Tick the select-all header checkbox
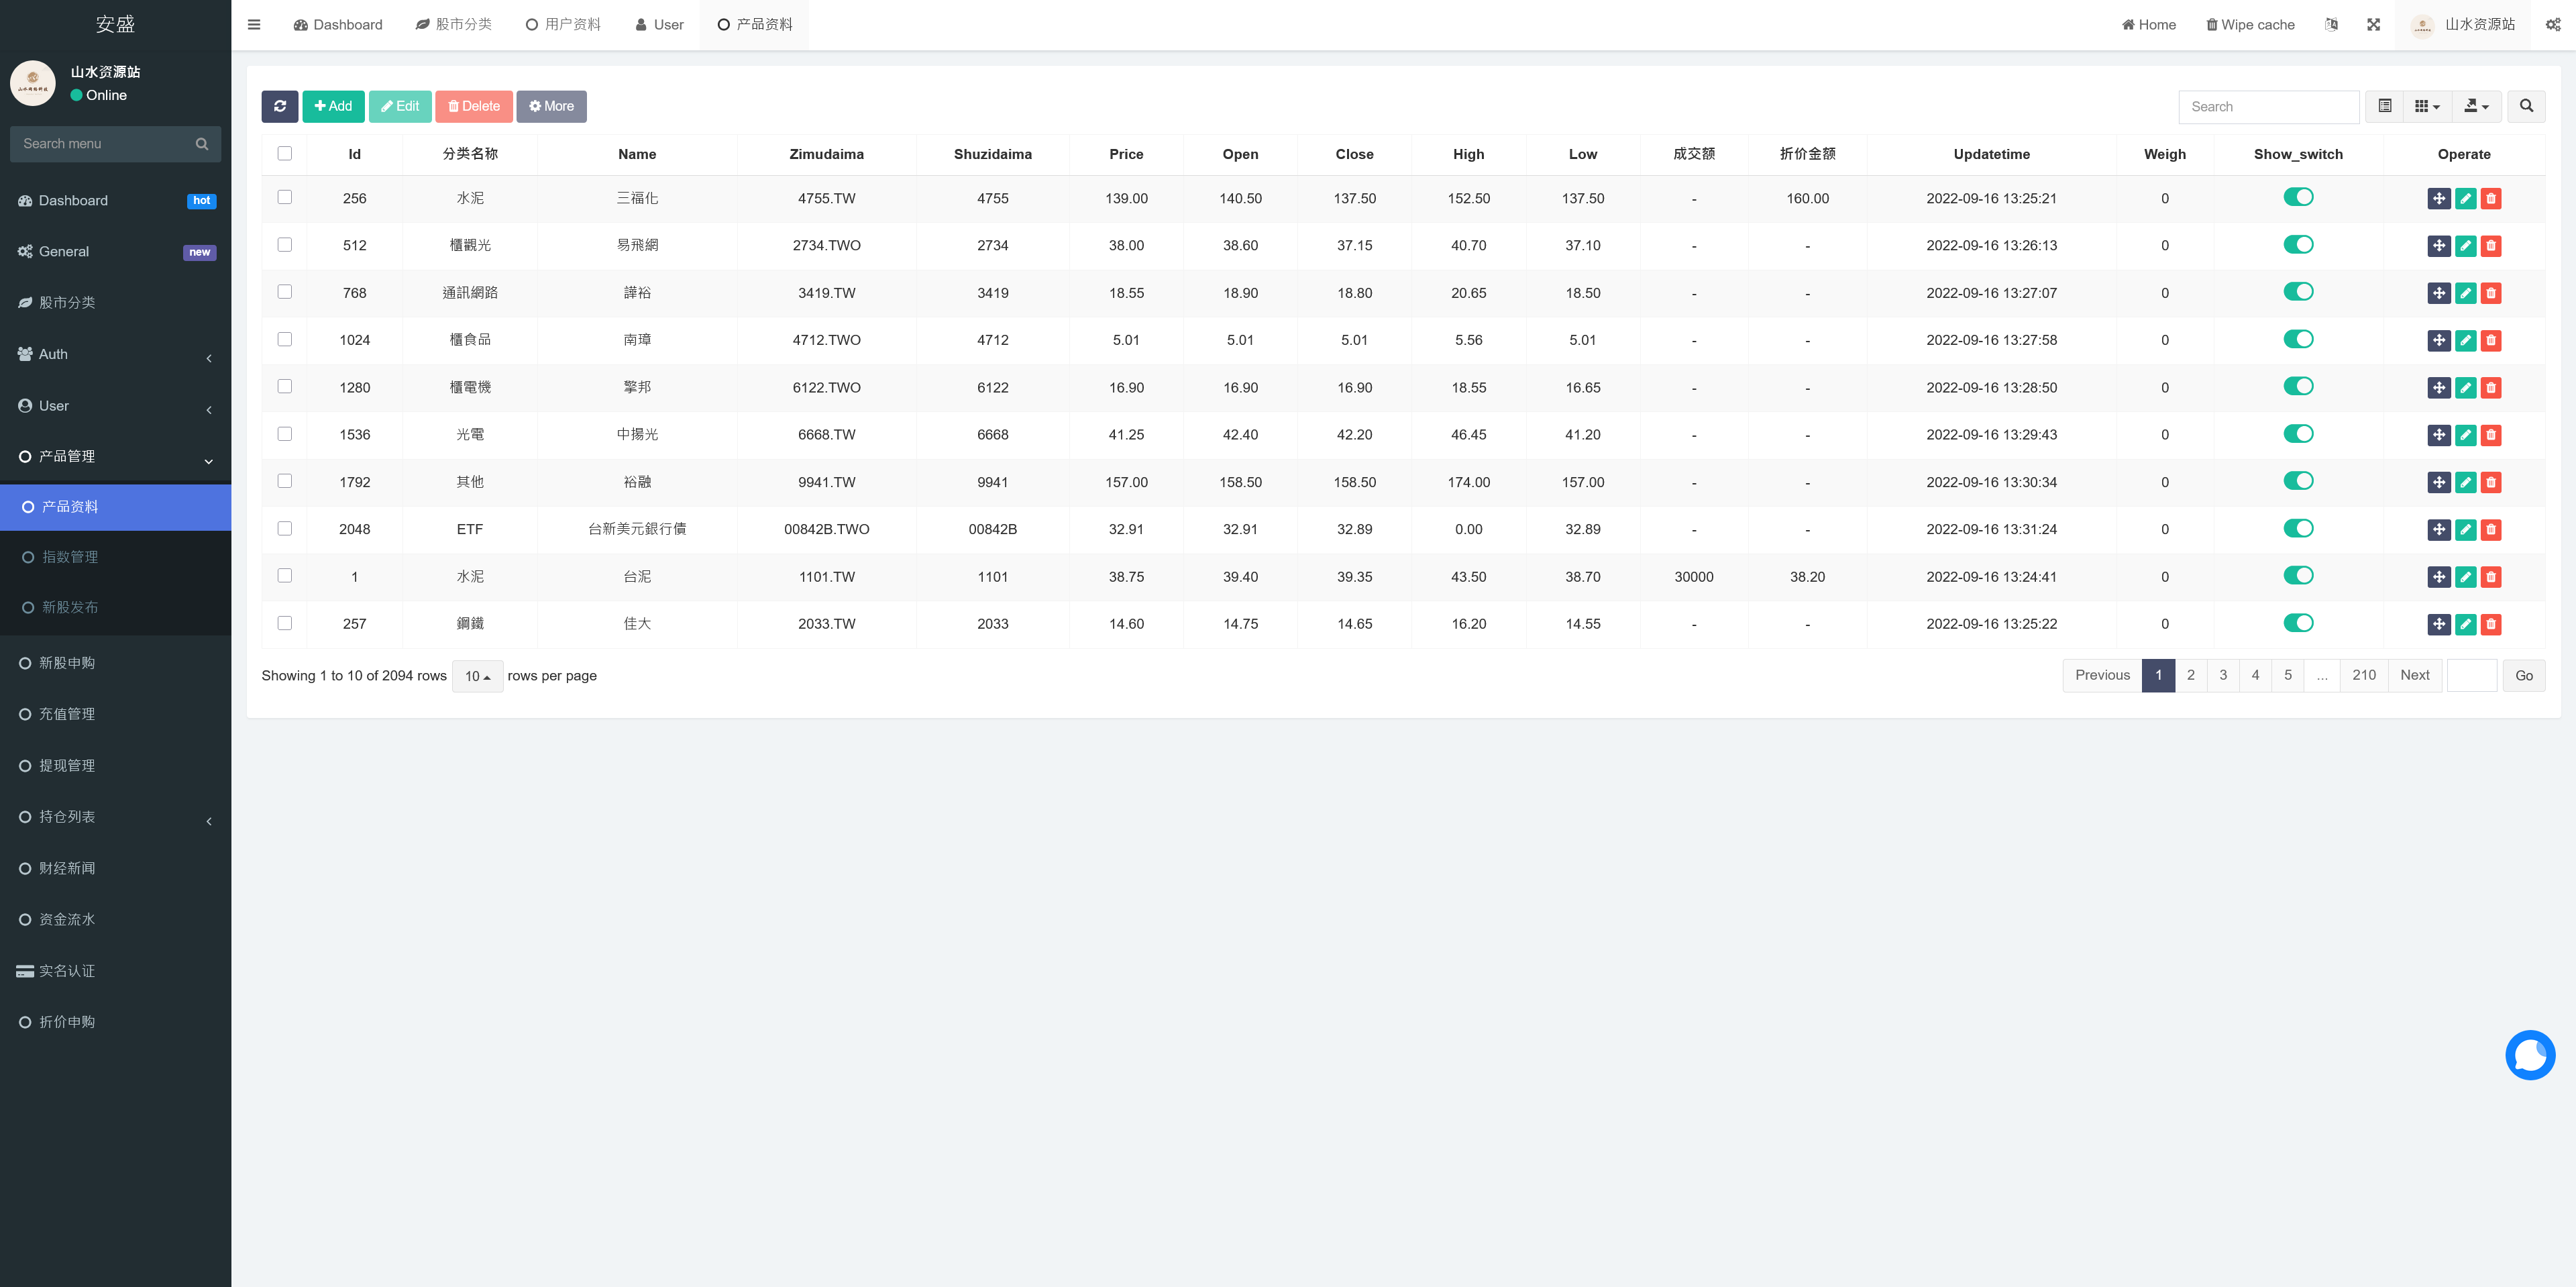This screenshot has width=2576, height=1287. click(x=285, y=154)
